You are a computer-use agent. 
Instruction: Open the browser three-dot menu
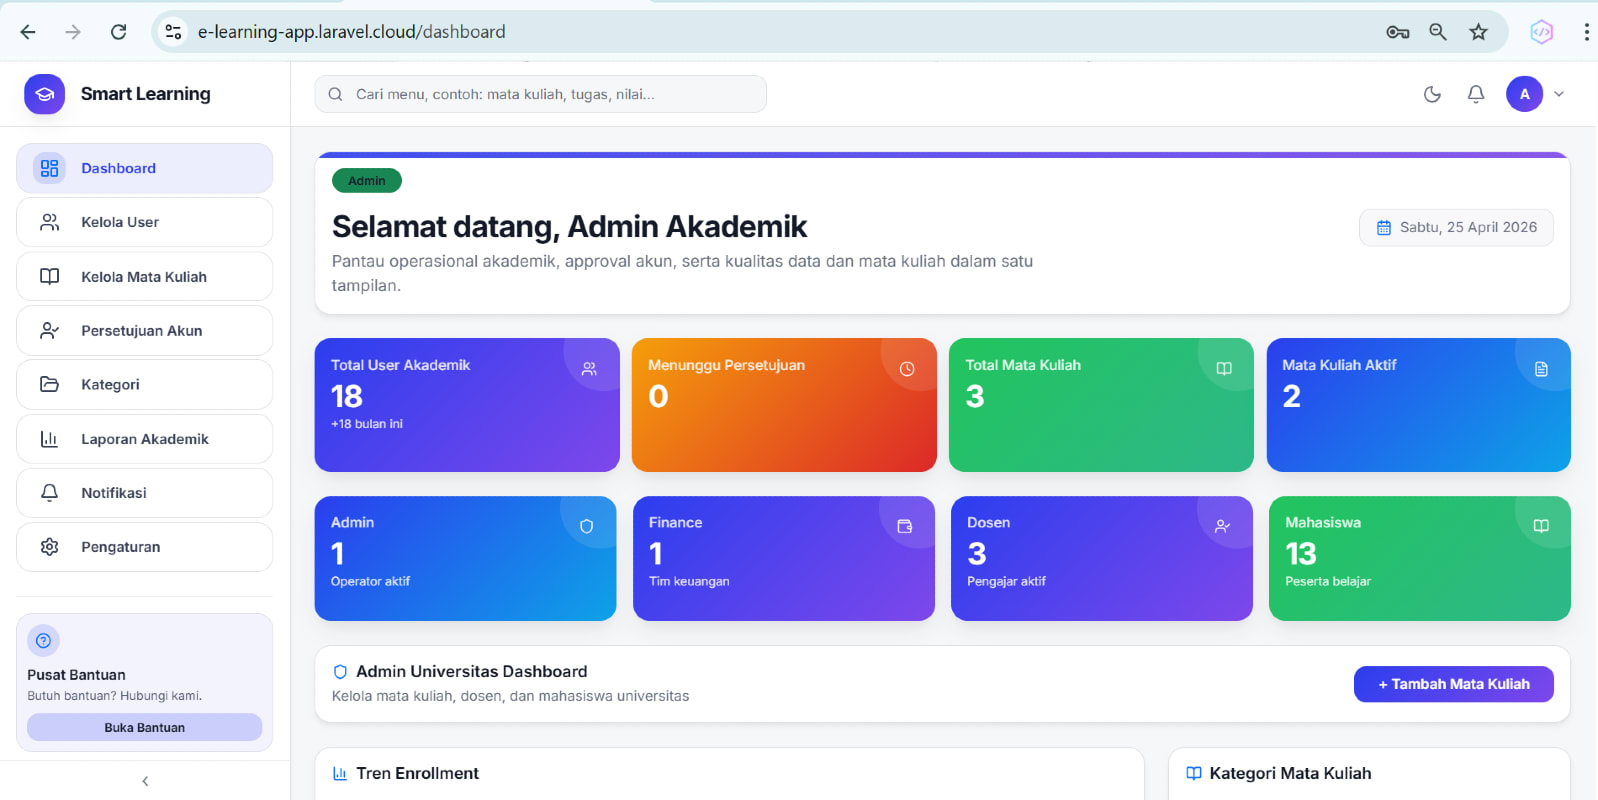[1586, 32]
